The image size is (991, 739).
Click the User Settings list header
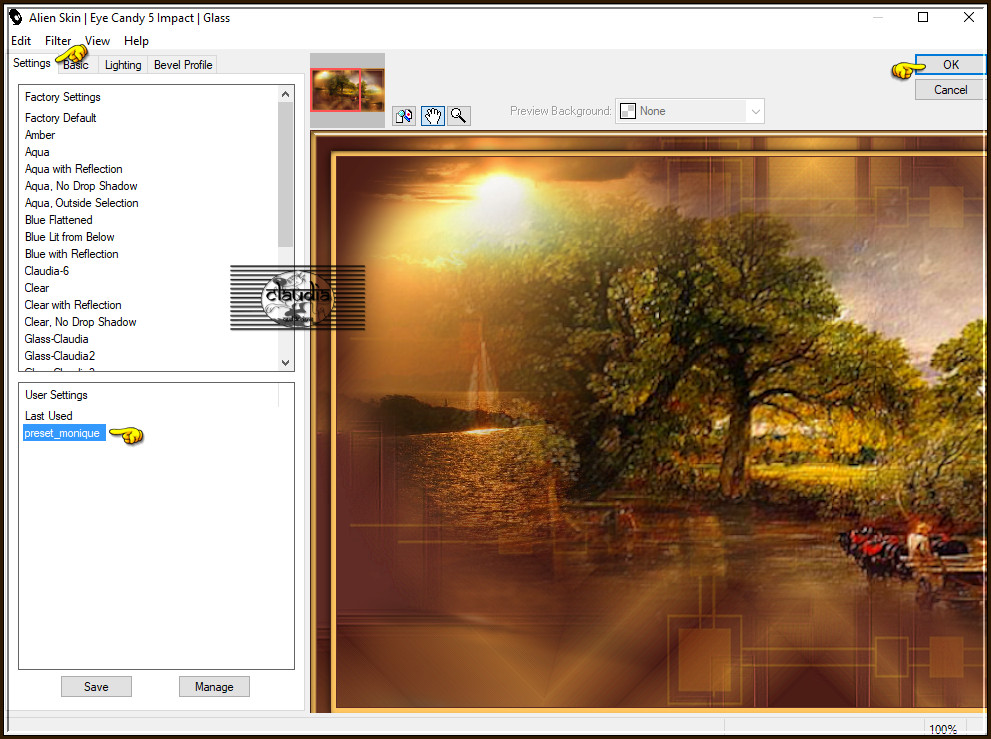pyautogui.click(x=56, y=395)
